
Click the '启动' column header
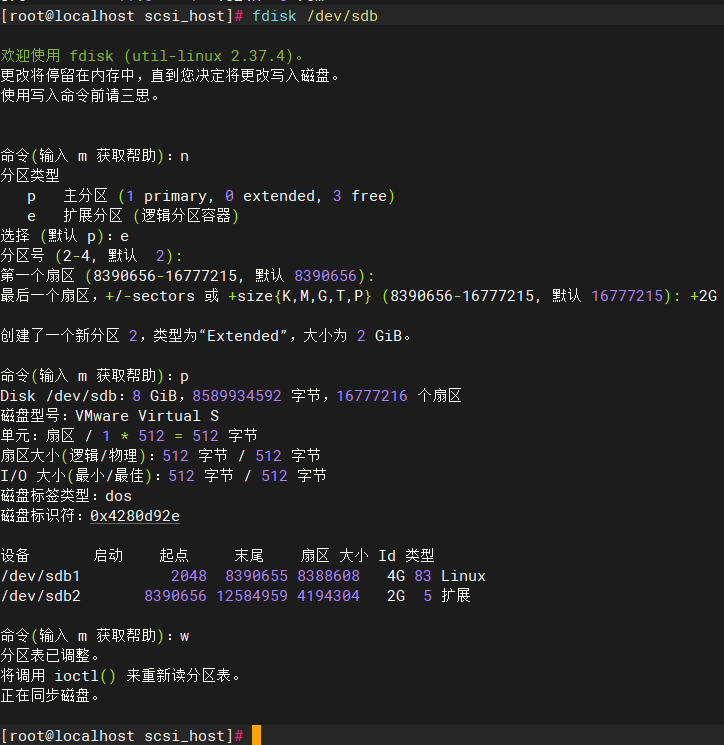[108, 555]
